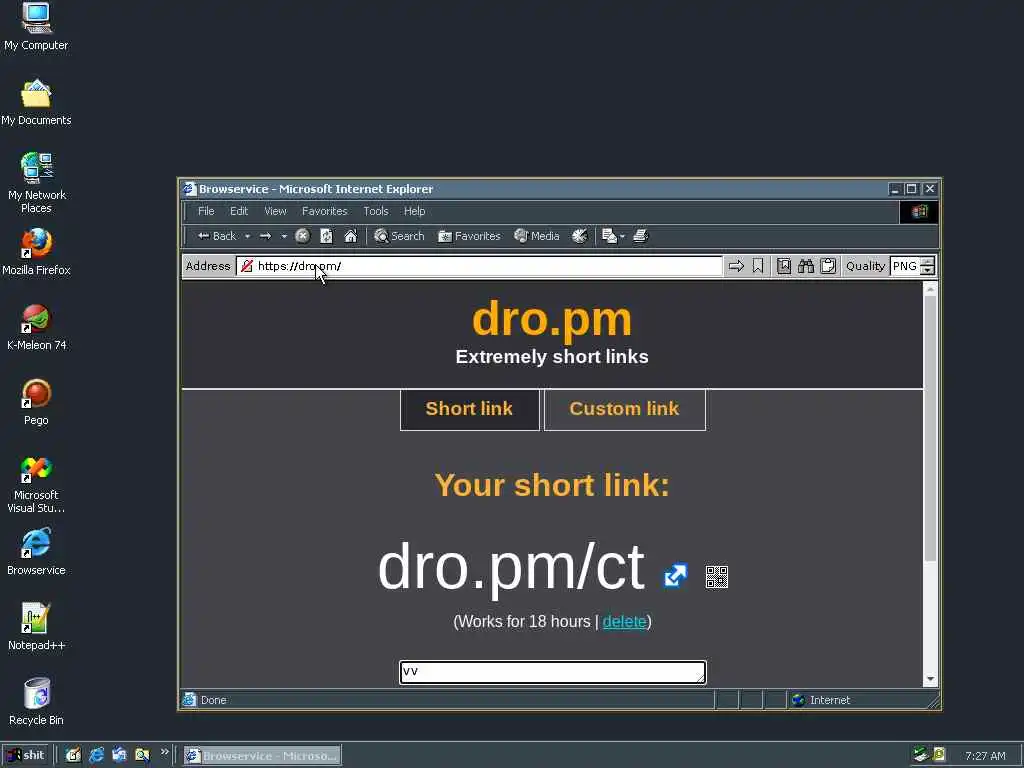Click the framed bookmark icon in address bar
This screenshot has height=768, width=1024.
click(x=784, y=266)
